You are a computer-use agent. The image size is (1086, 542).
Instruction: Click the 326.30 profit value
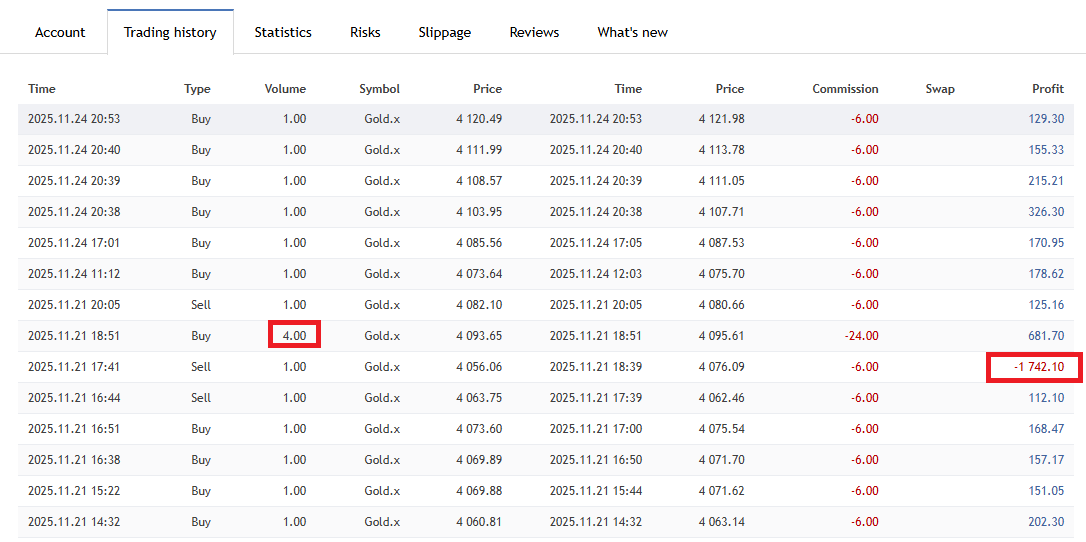[x=1047, y=212]
